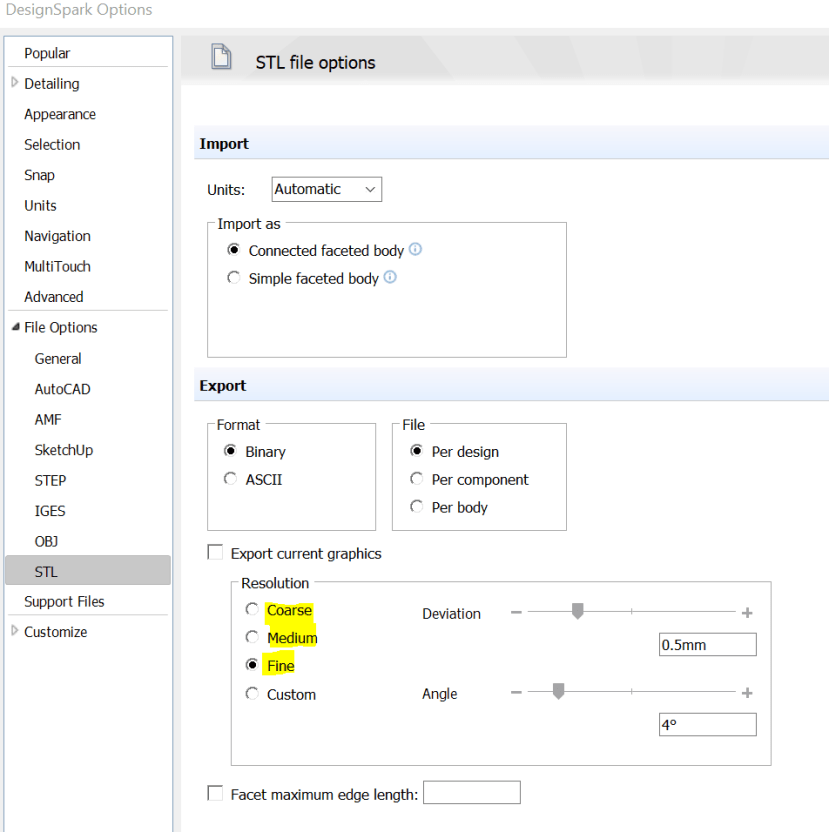Set resolution to Coarse

pos(252,609)
